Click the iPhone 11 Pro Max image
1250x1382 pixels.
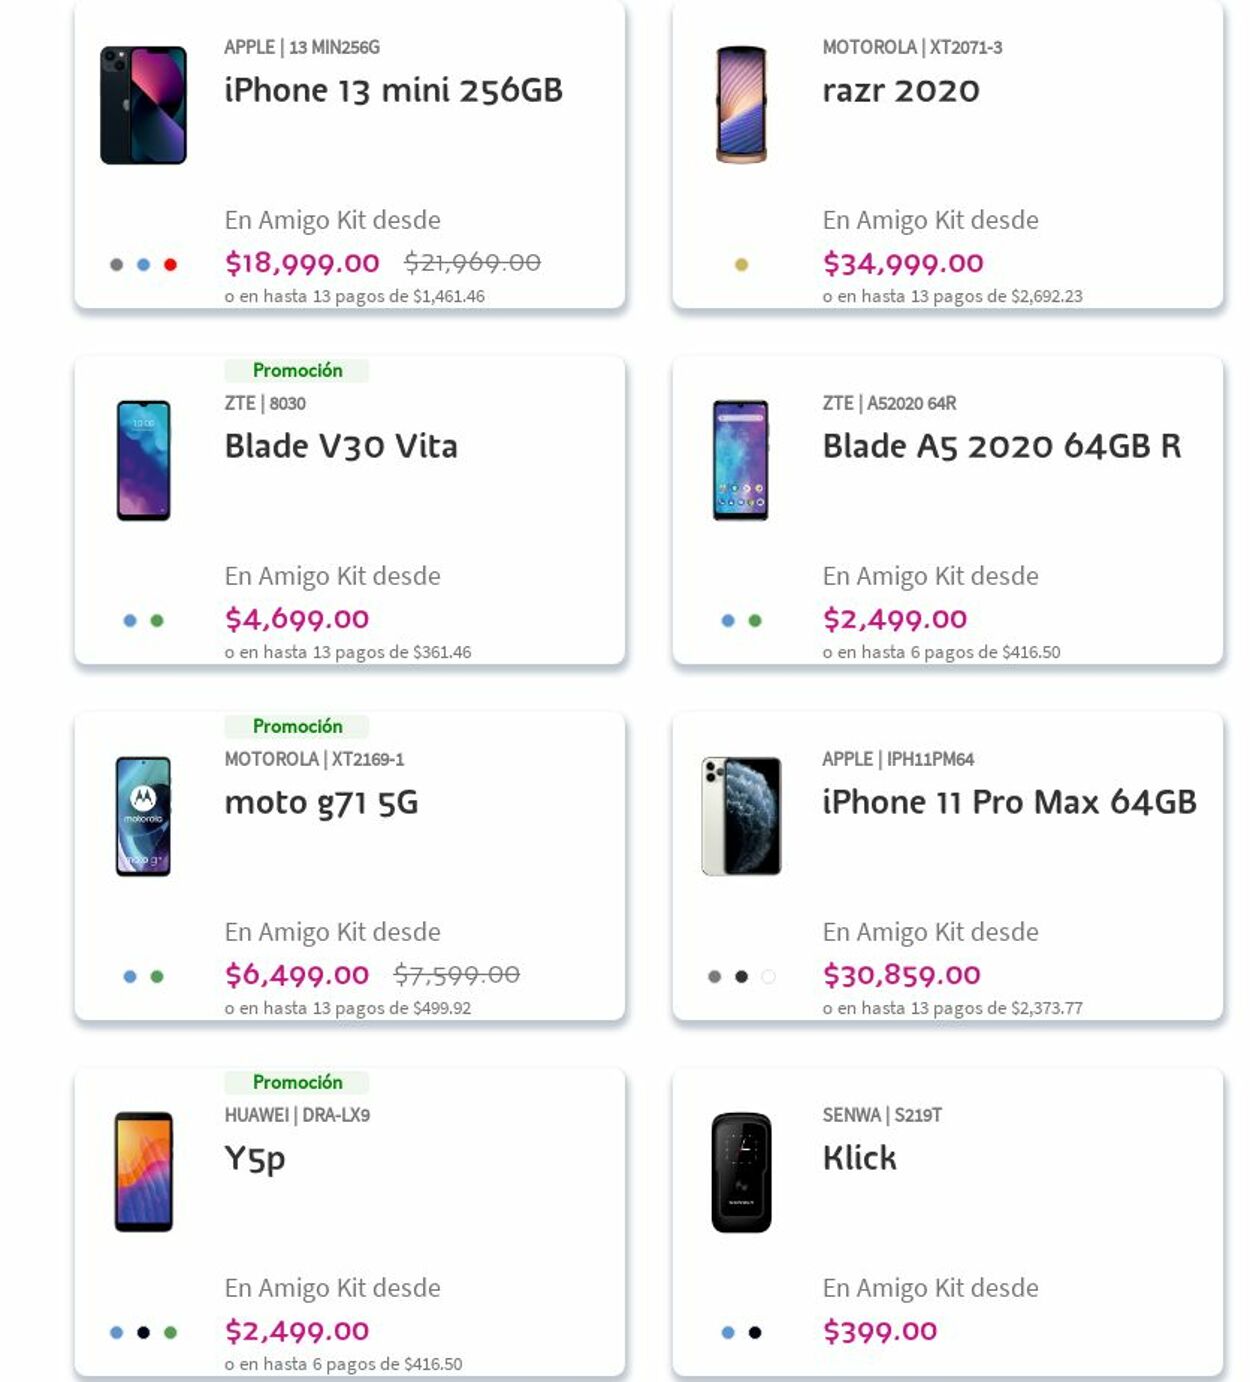pyautogui.click(x=741, y=816)
